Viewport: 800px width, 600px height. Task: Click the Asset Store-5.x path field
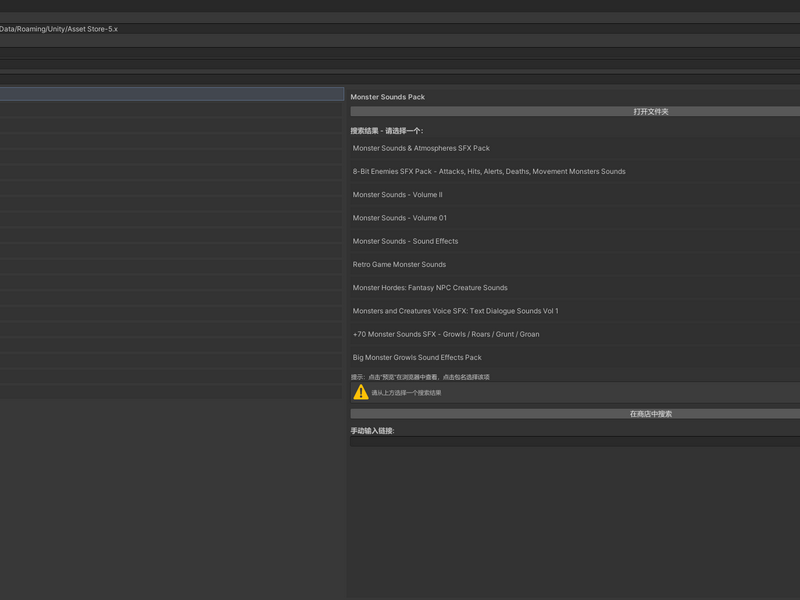[400, 29]
